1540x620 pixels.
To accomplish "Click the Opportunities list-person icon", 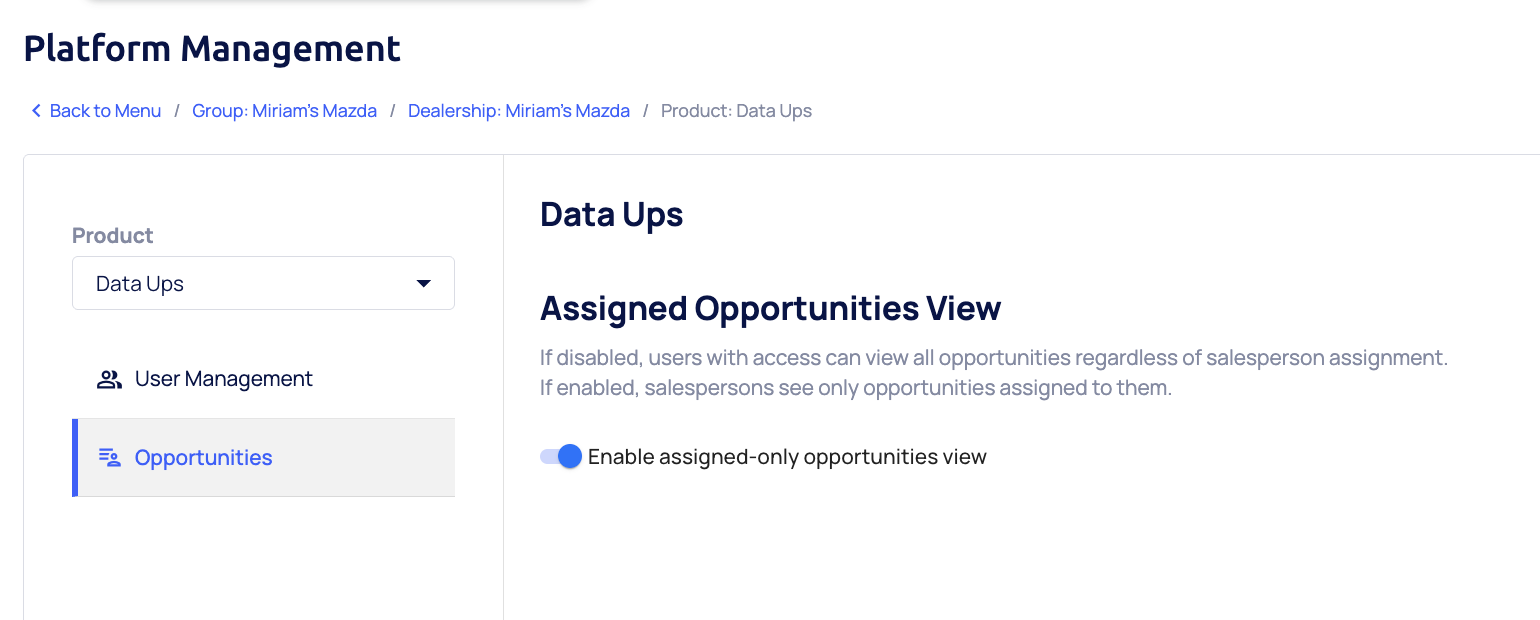I will (x=109, y=458).
